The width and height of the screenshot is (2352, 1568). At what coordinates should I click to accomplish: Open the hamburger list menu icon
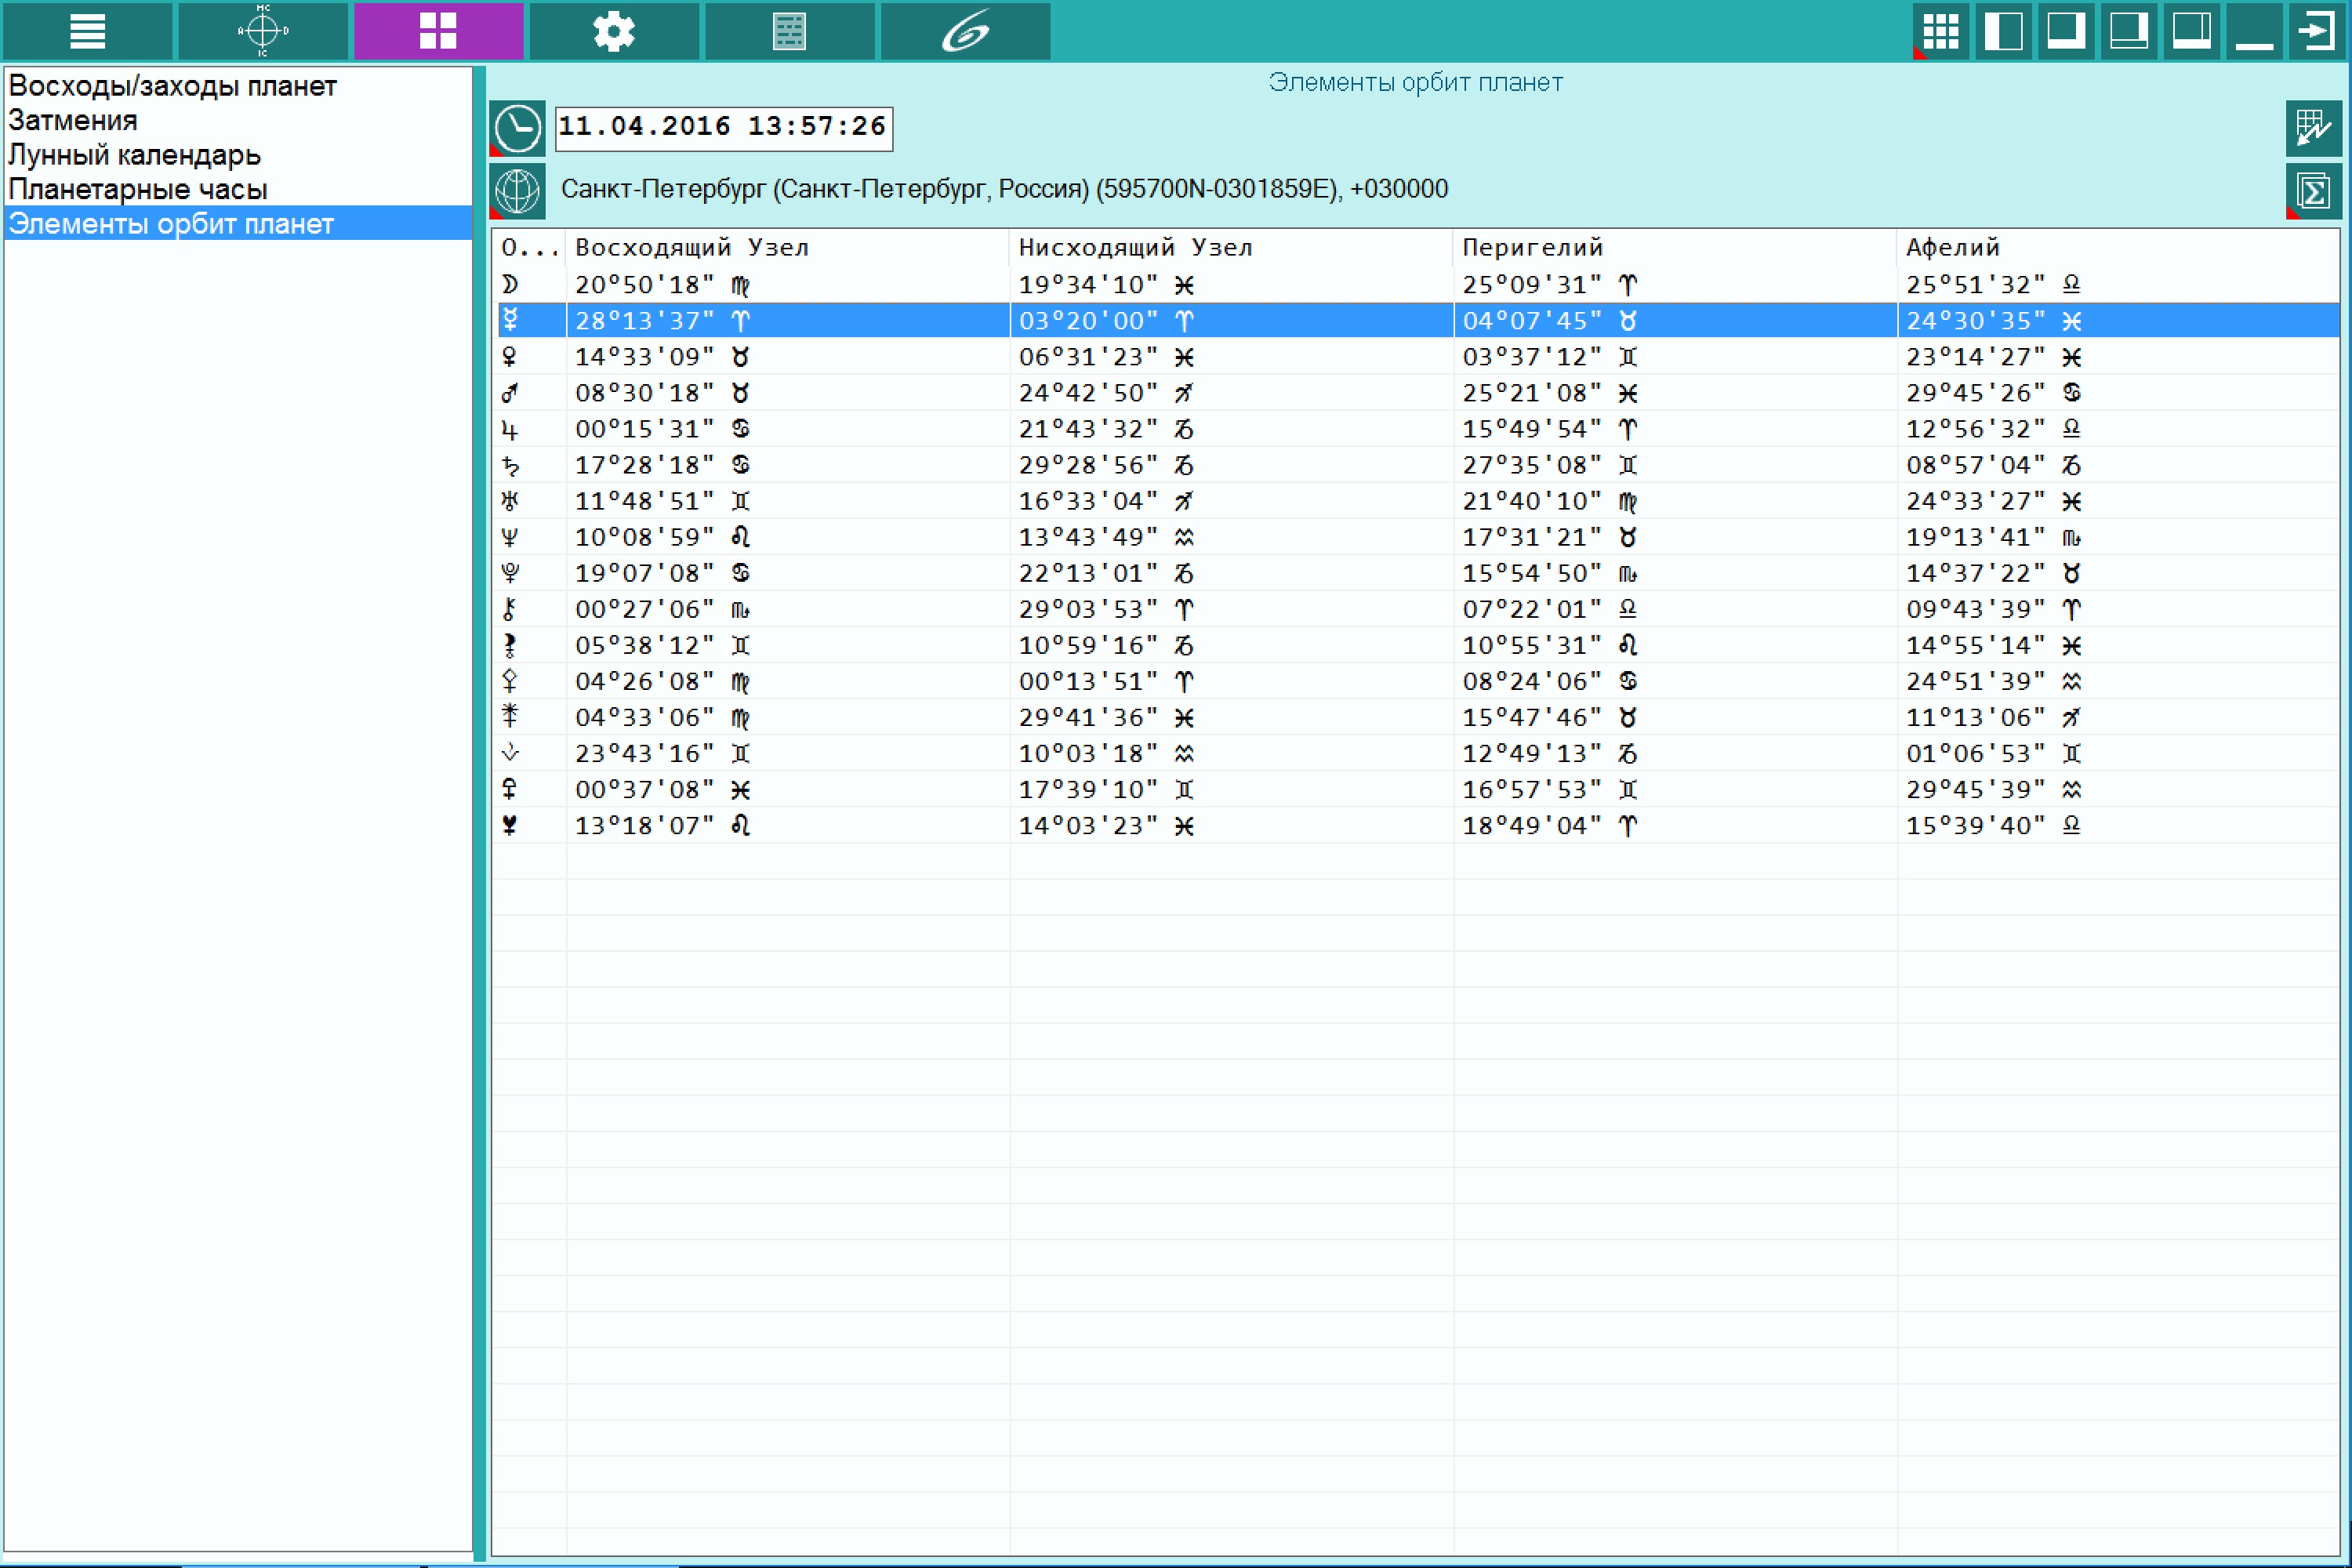pyautogui.click(x=87, y=31)
